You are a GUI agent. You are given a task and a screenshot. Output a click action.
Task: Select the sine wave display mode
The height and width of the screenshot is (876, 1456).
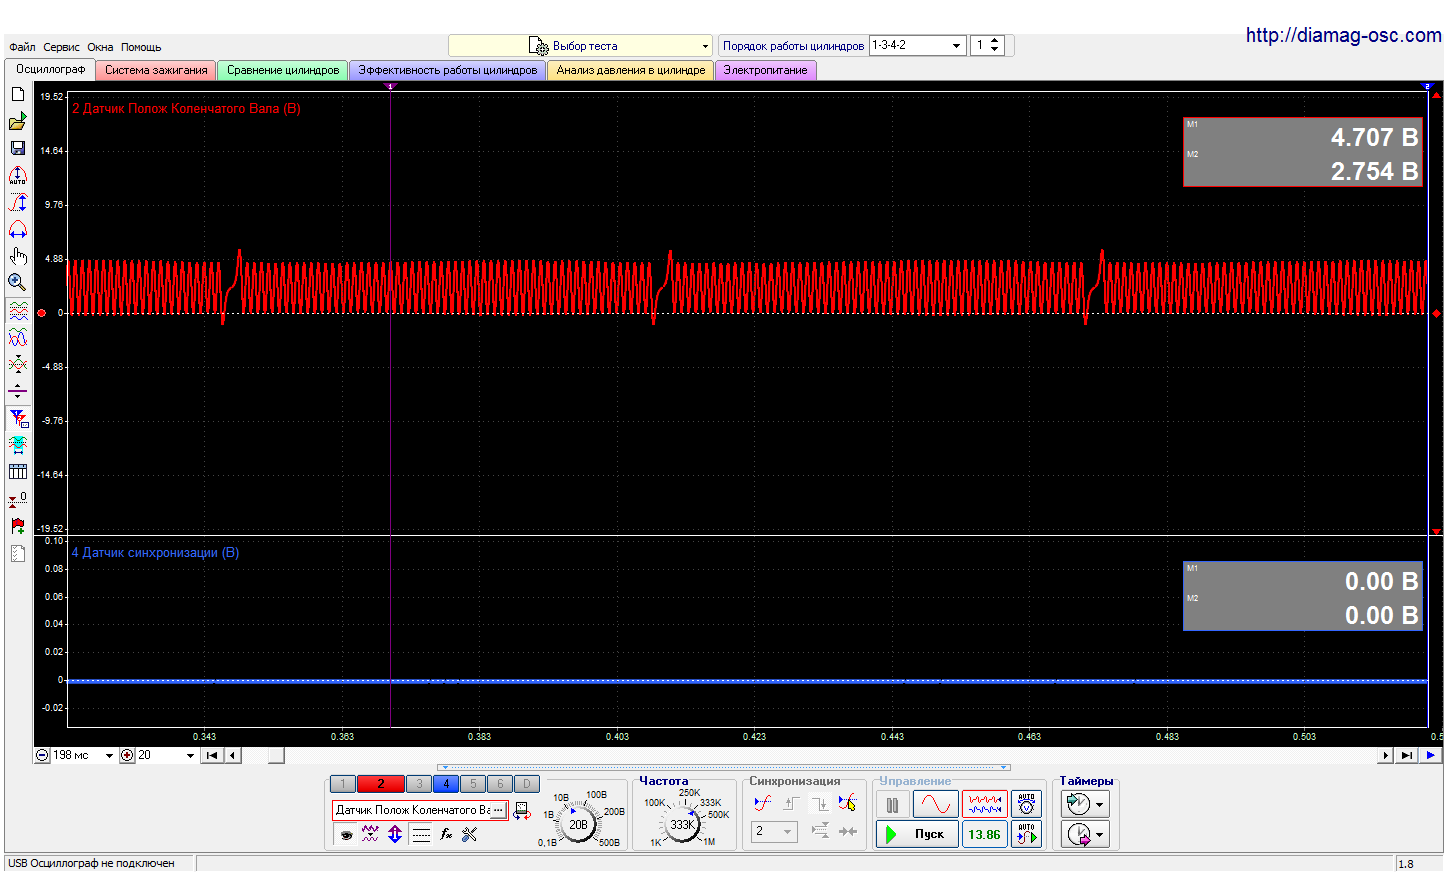[x=935, y=804]
